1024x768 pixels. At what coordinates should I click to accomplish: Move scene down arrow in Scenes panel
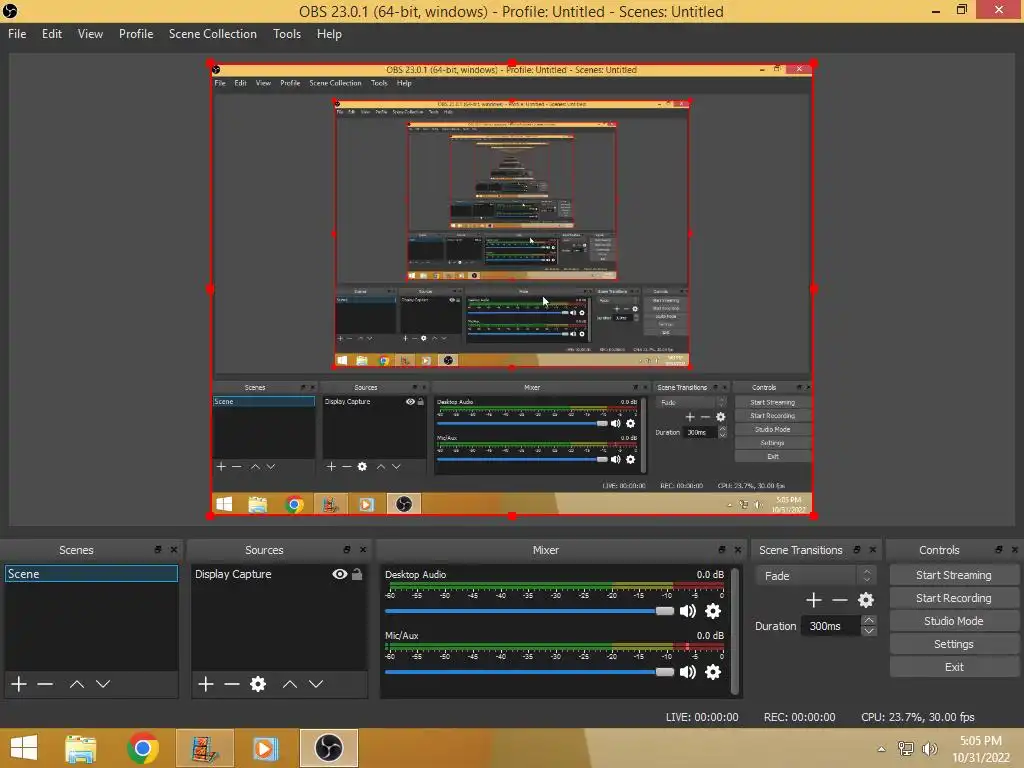(x=103, y=684)
